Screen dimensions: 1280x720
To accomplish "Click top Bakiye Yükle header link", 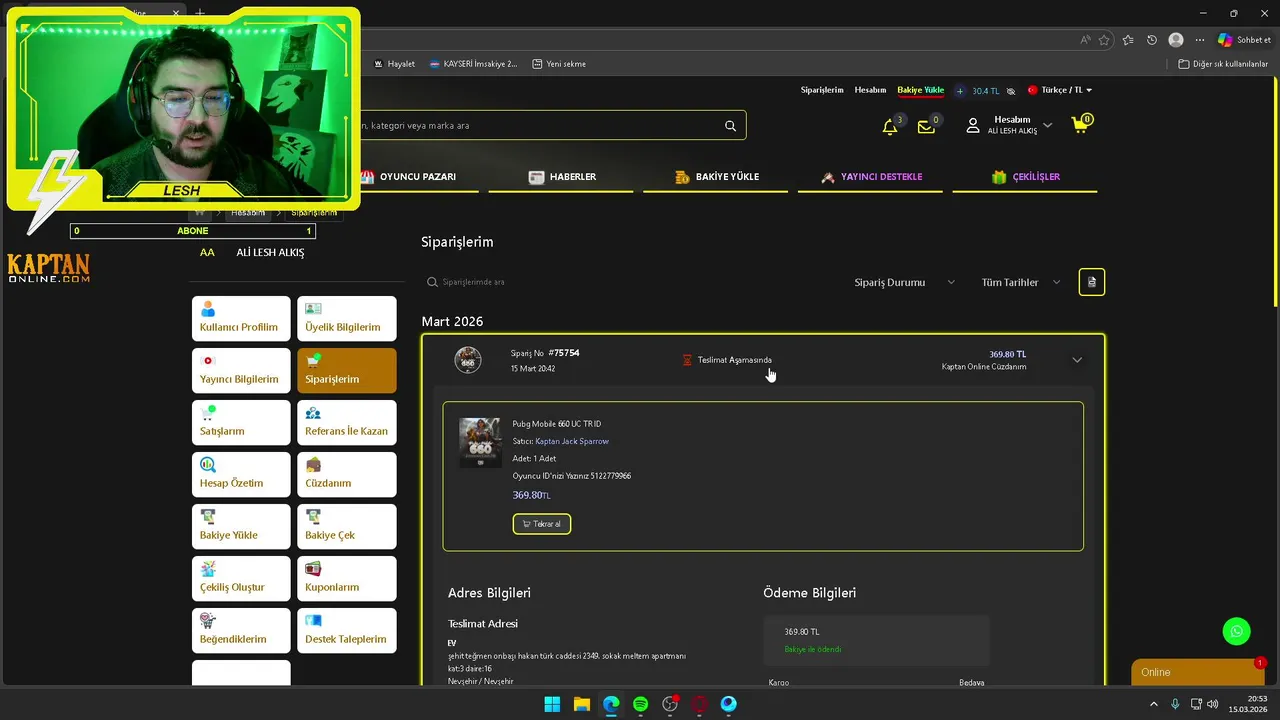I will [x=920, y=90].
